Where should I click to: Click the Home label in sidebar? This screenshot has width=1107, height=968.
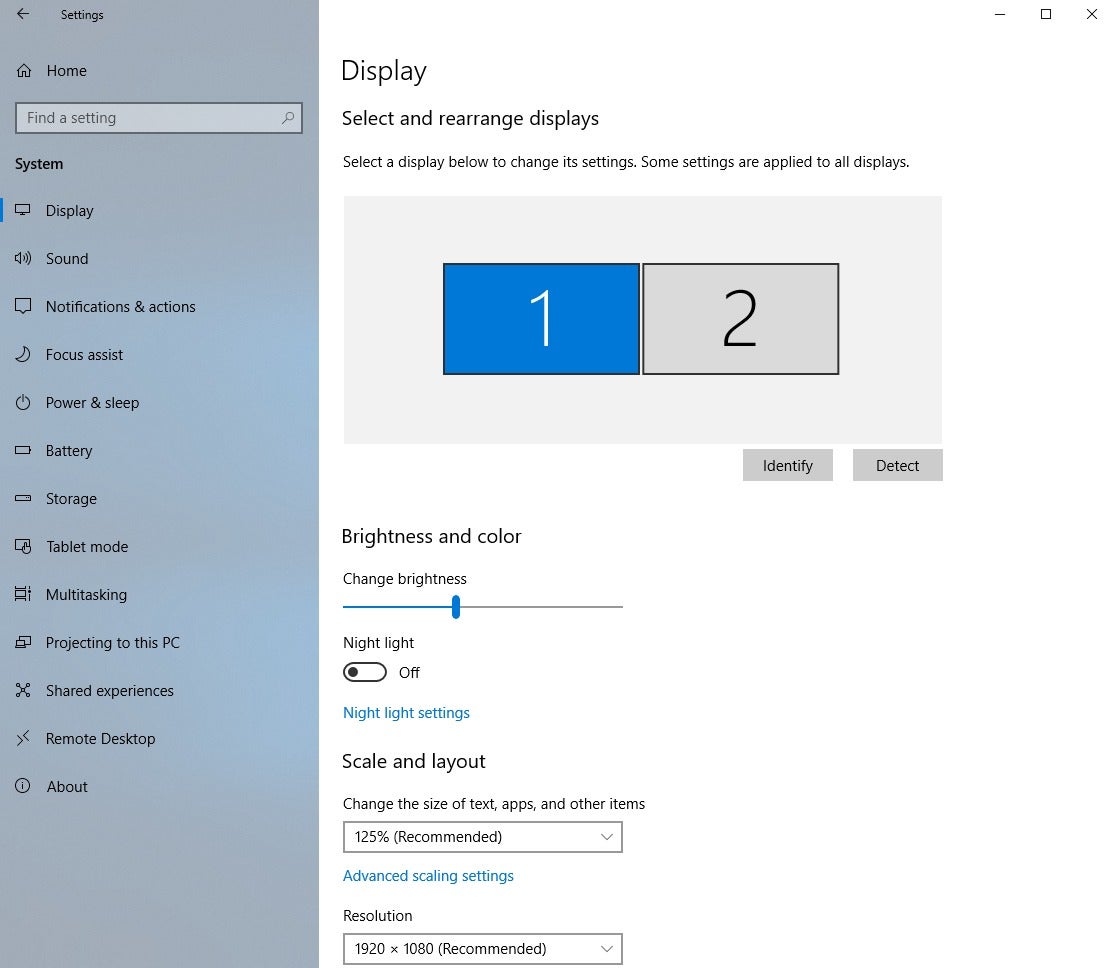click(66, 71)
